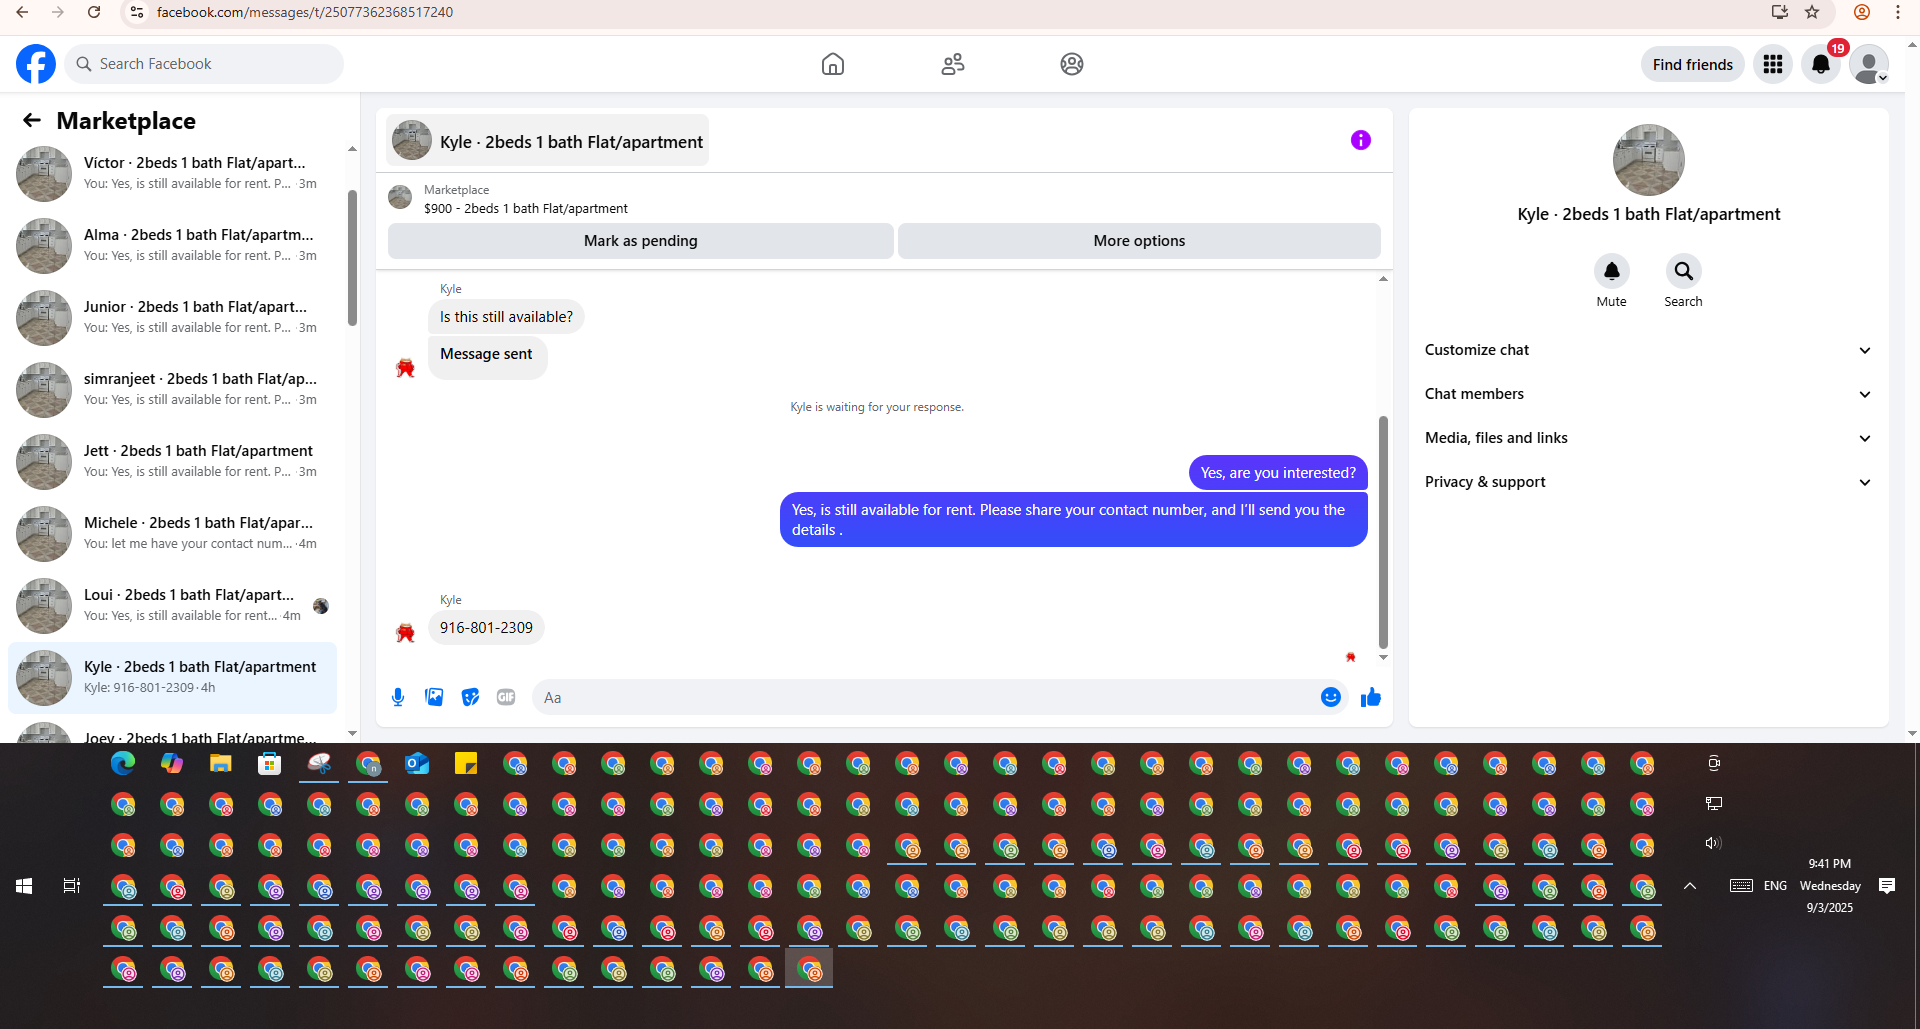The width and height of the screenshot is (1920, 1029).
Task: Choose a sticker icon in composer
Action: pos(470,697)
